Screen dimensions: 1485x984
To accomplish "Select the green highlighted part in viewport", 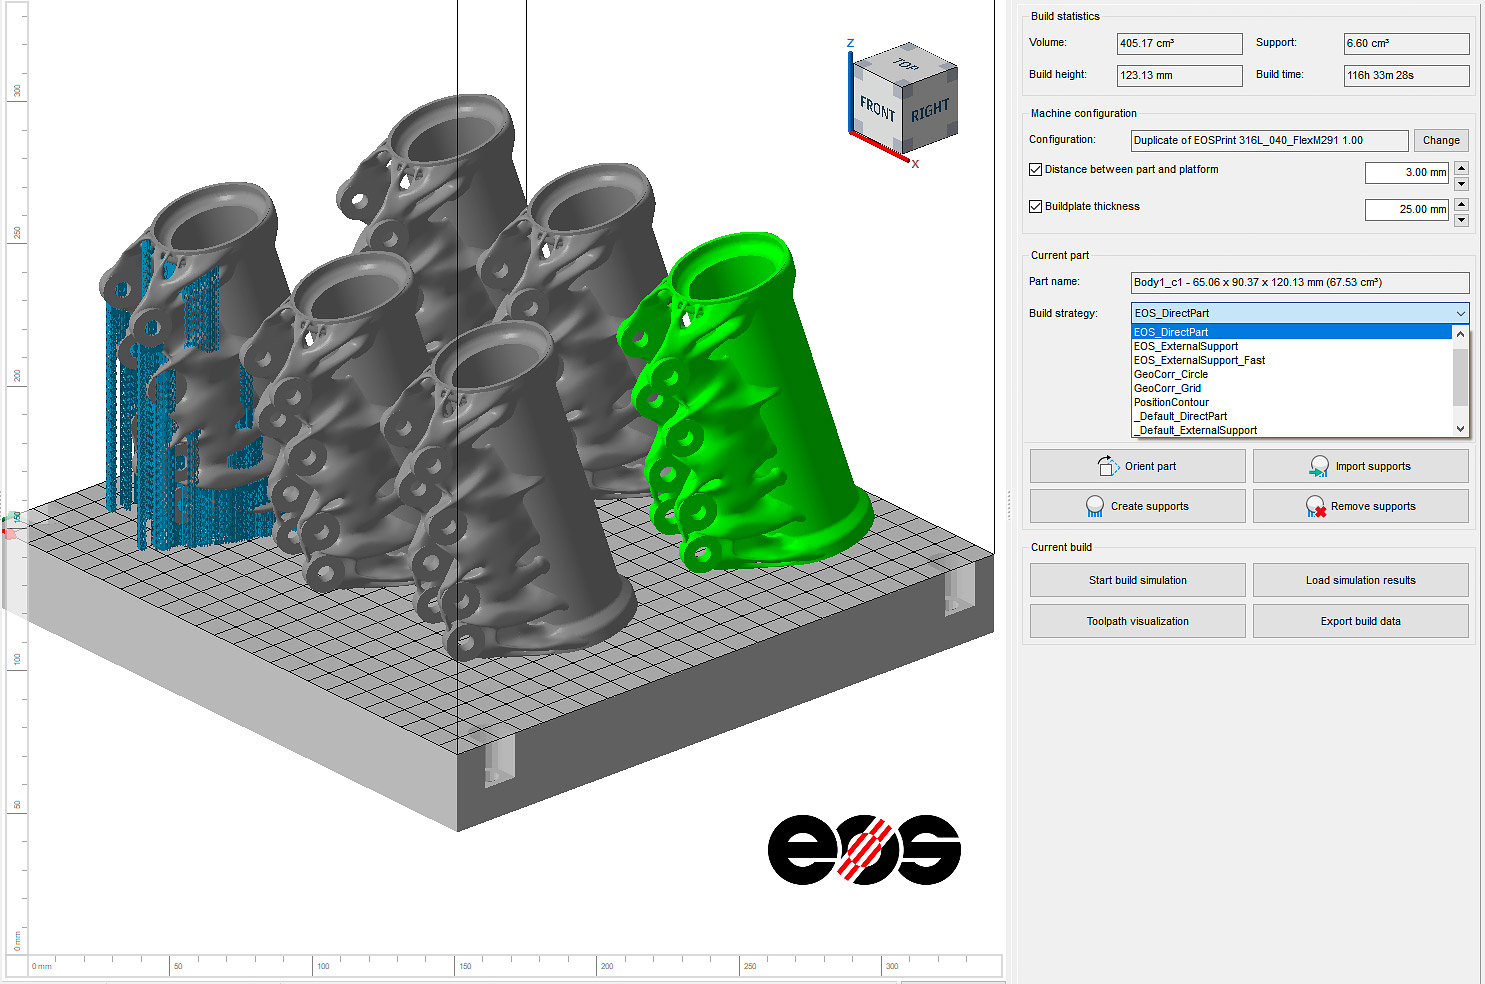I will (760, 400).
